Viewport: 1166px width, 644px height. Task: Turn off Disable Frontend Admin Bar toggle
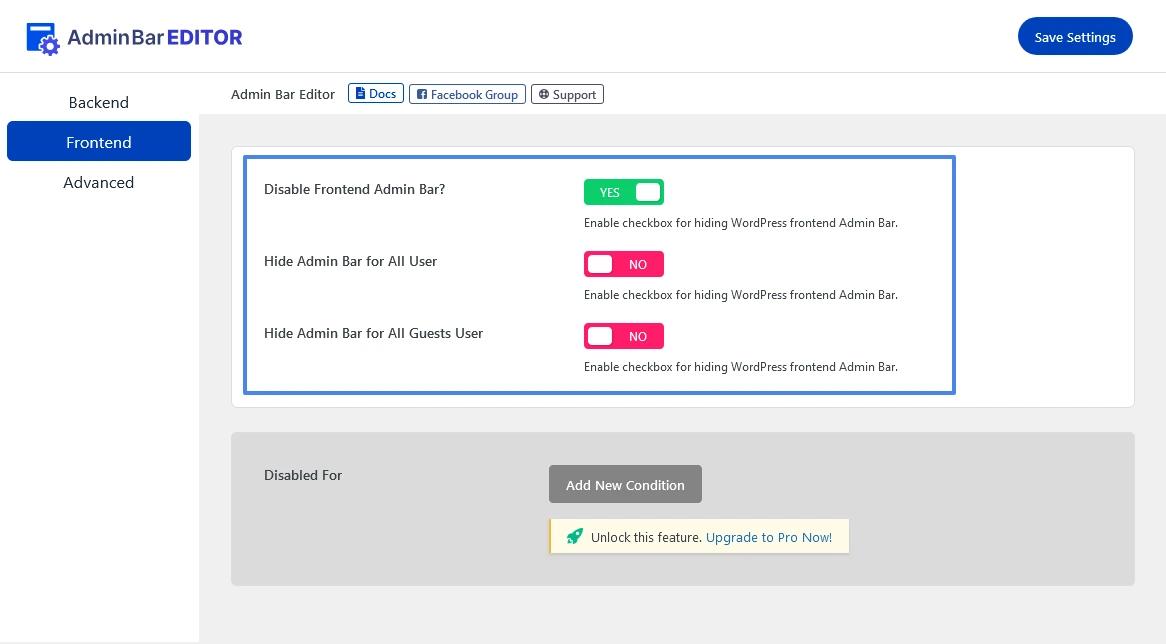(x=623, y=192)
